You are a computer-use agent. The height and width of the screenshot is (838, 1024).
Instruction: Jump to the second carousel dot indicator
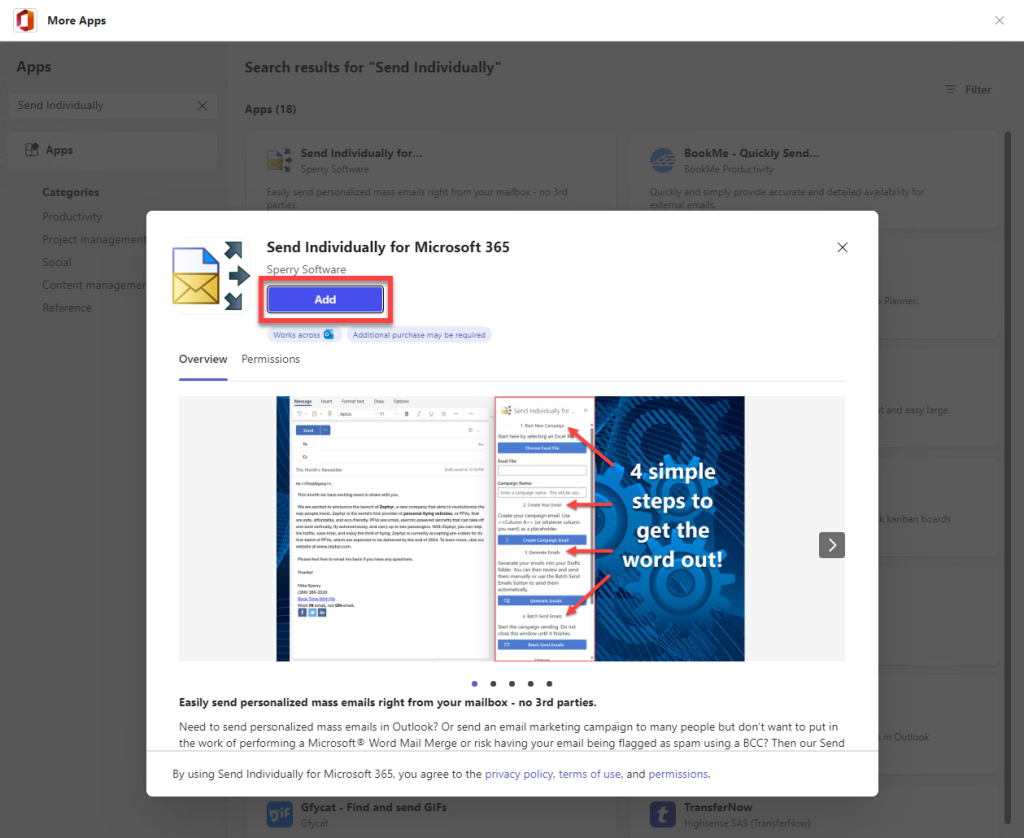493,684
